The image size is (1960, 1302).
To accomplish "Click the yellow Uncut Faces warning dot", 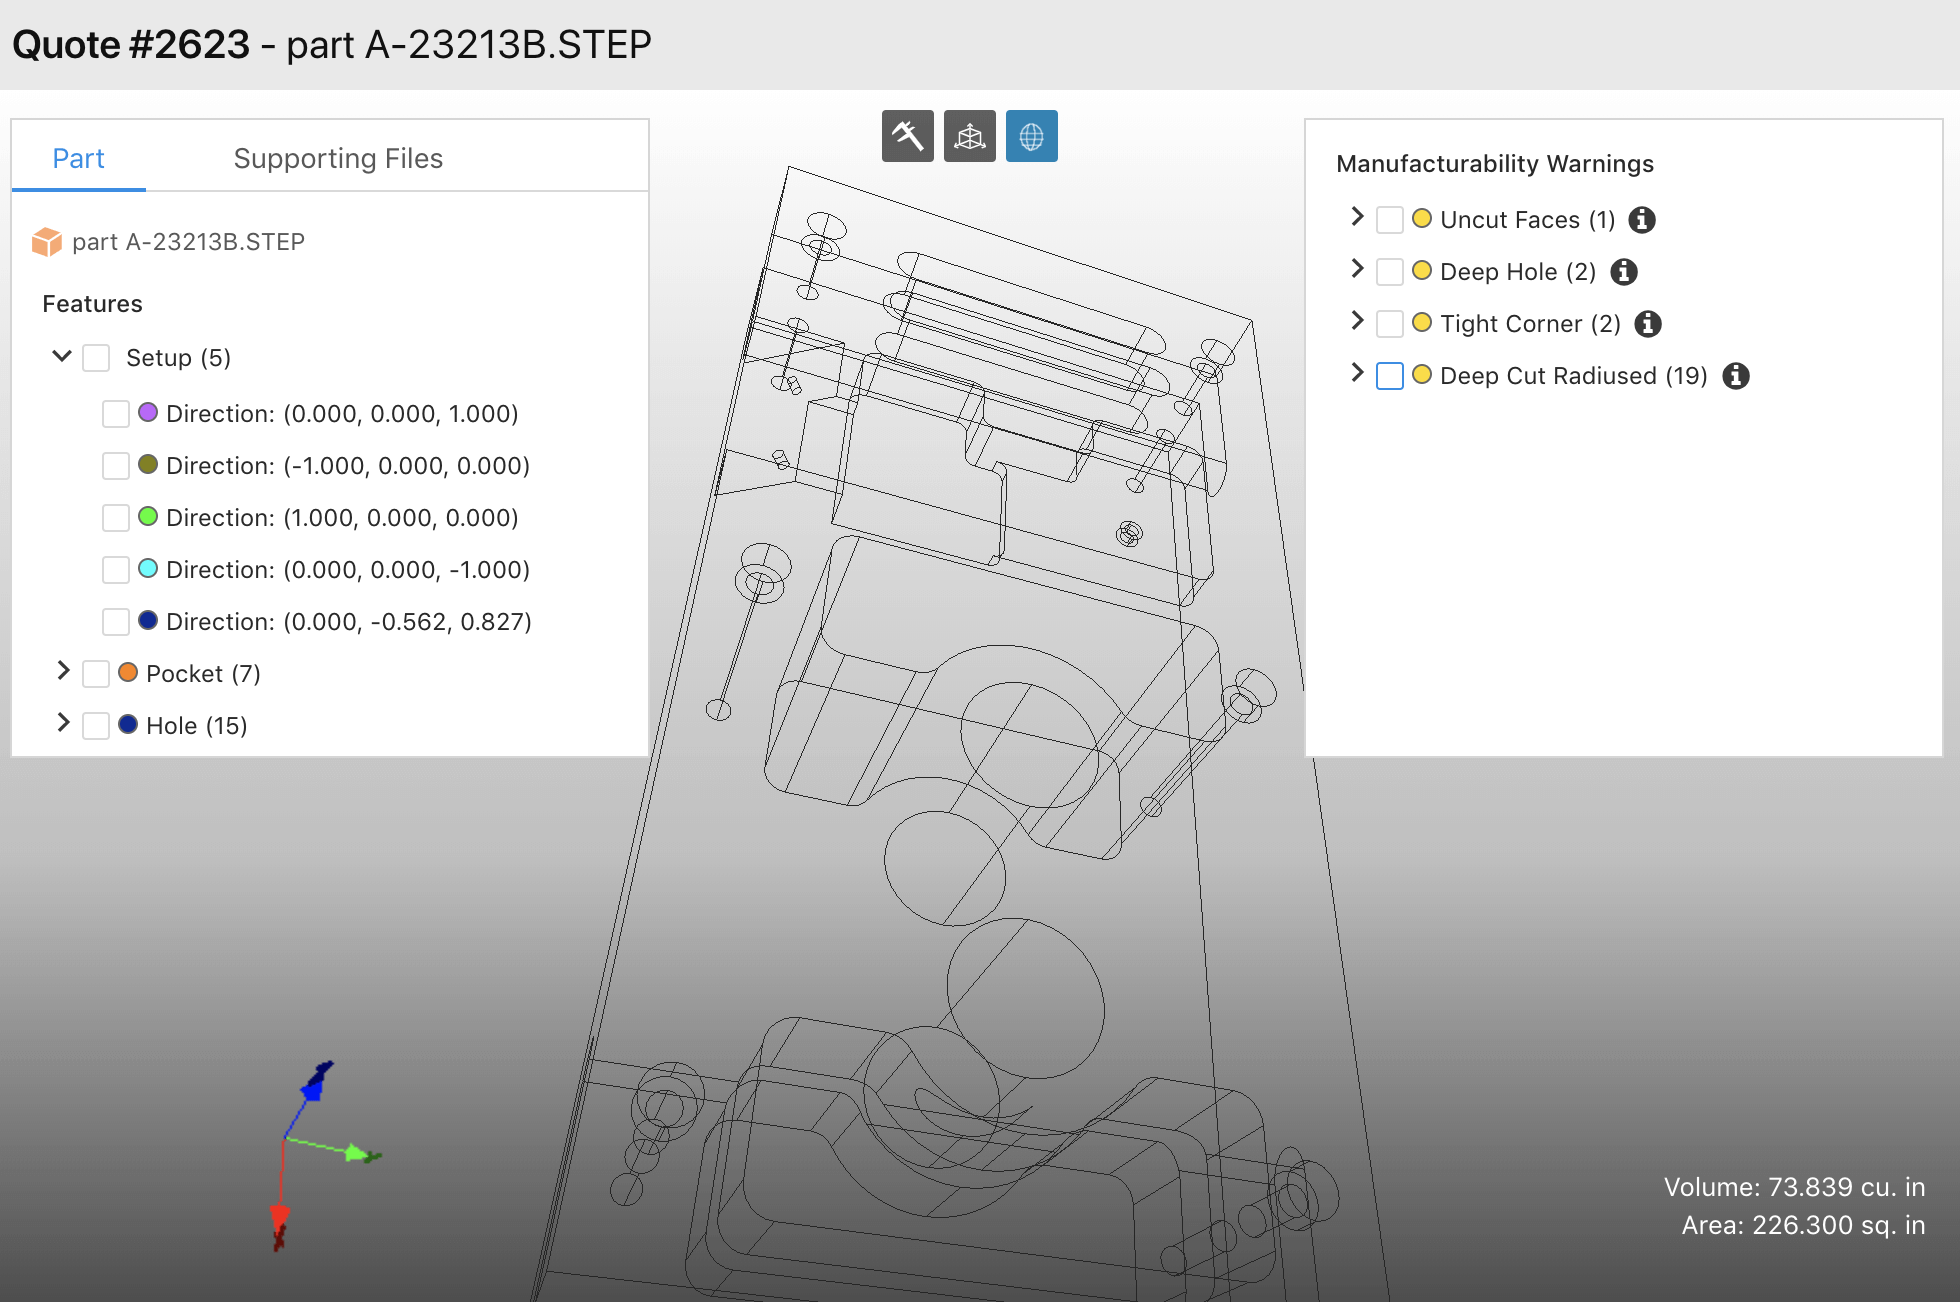I will tap(1422, 218).
